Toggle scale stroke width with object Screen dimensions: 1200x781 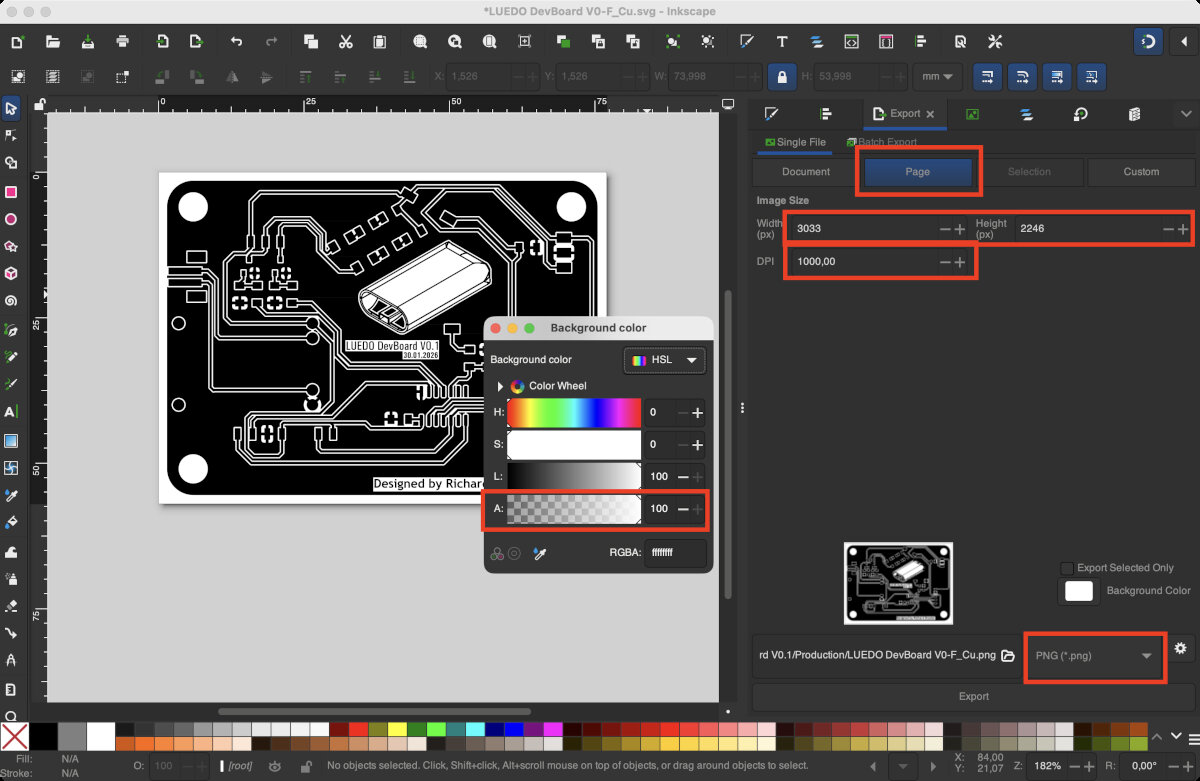[x=987, y=76]
